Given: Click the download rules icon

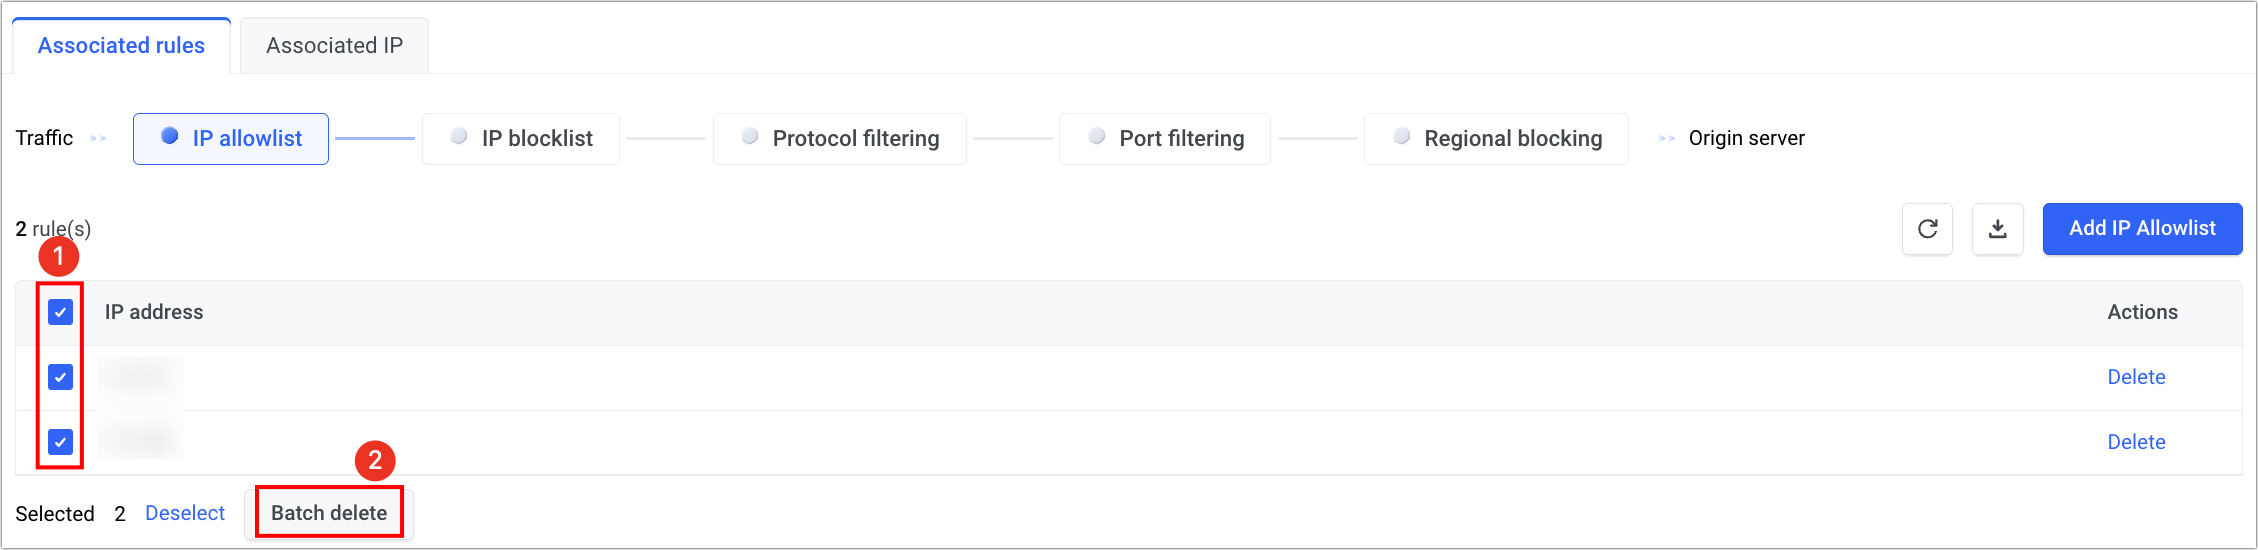Looking at the screenshot, I should (x=1997, y=229).
